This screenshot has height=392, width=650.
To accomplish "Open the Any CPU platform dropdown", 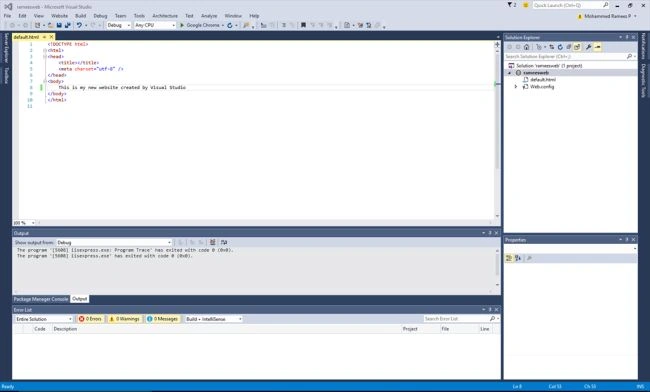I will pos(155,25).
